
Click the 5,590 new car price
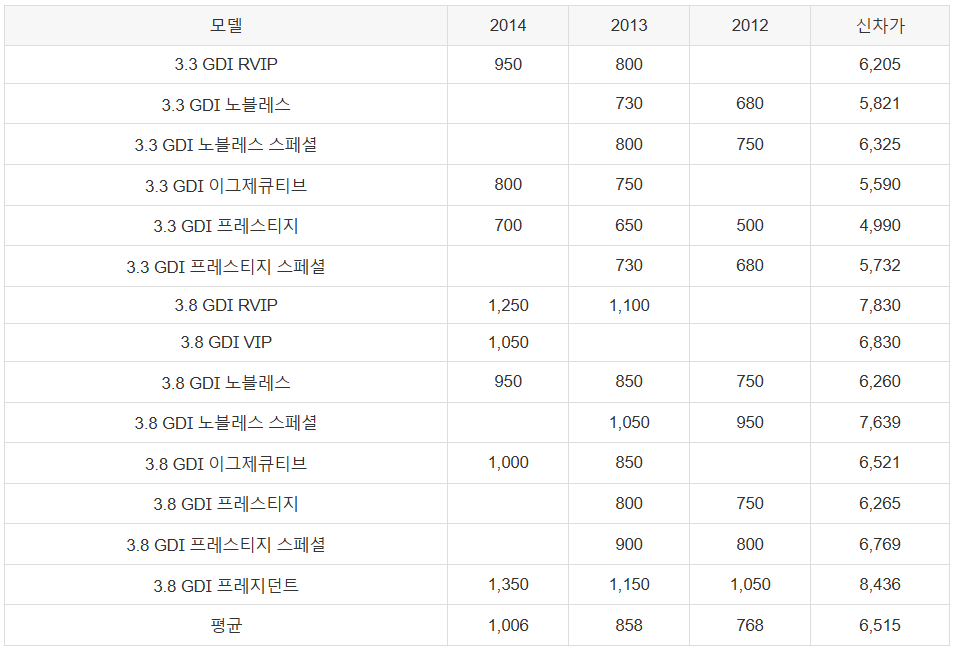(x=879, y=185)
